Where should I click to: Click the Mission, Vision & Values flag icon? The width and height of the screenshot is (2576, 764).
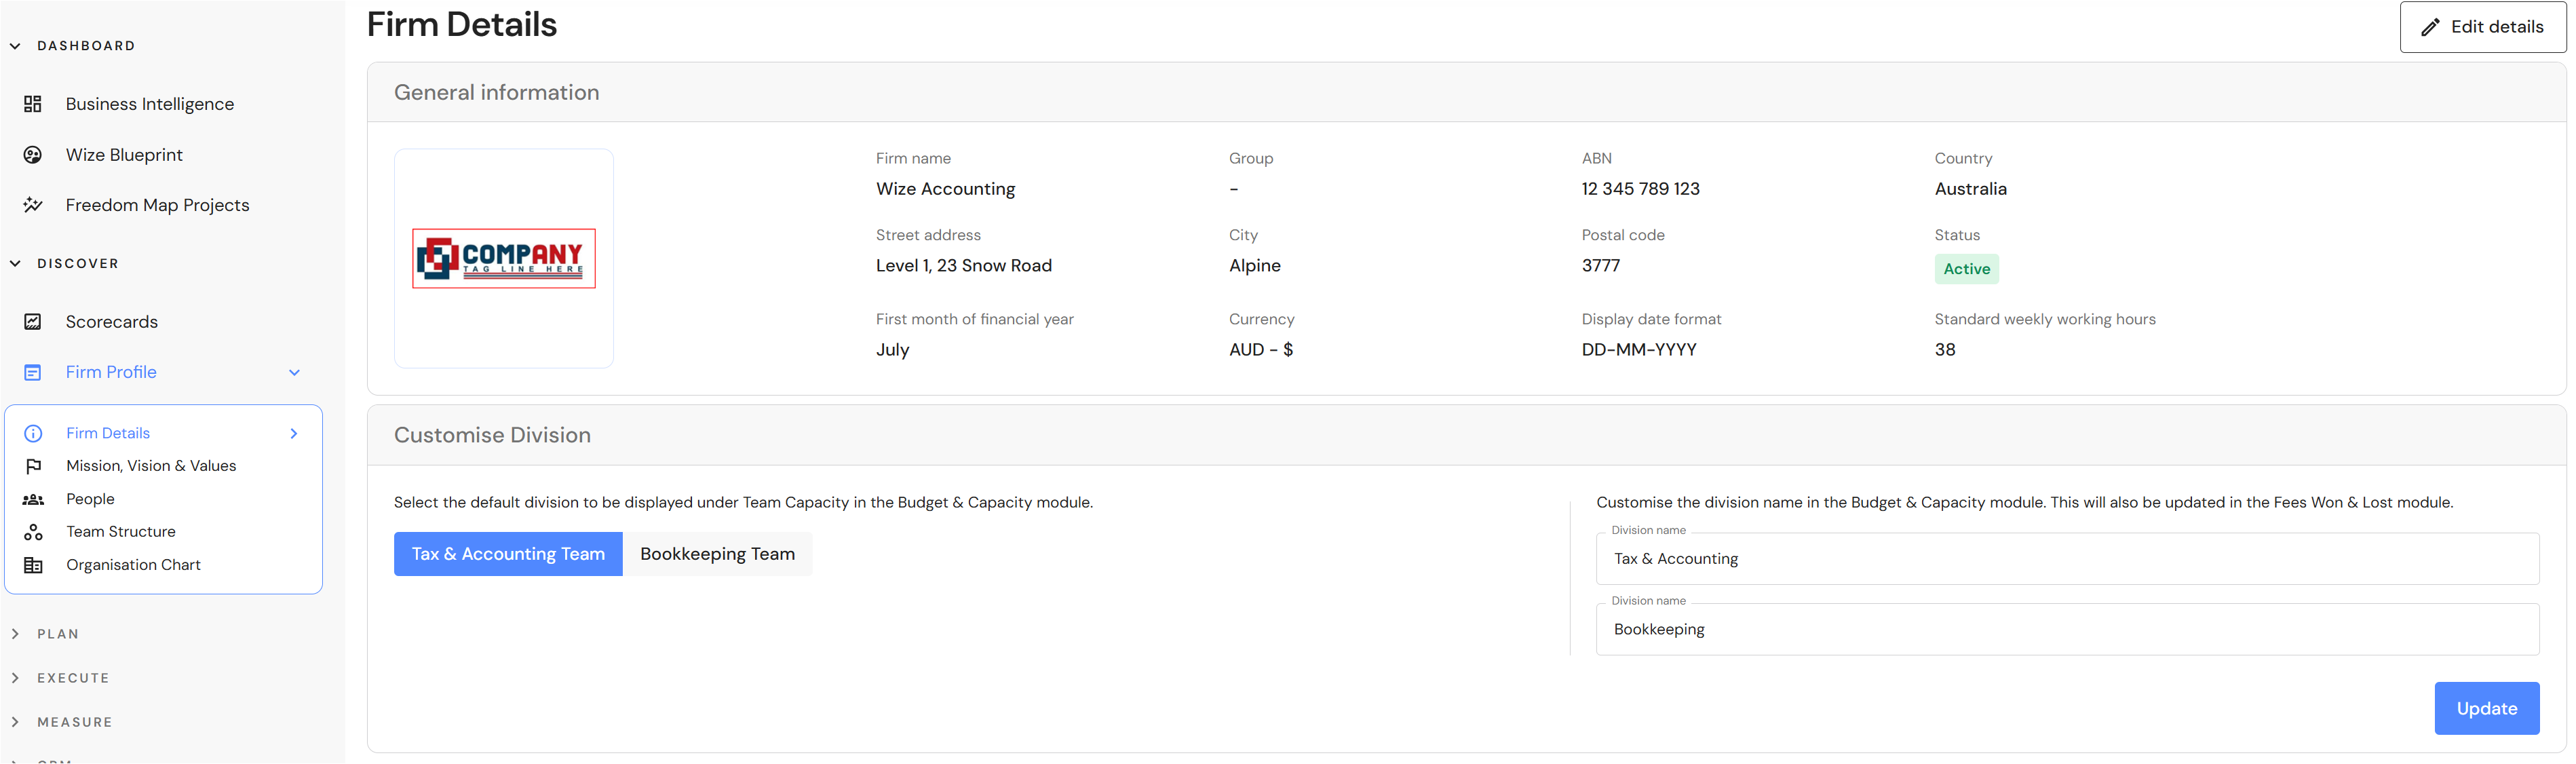33,466
